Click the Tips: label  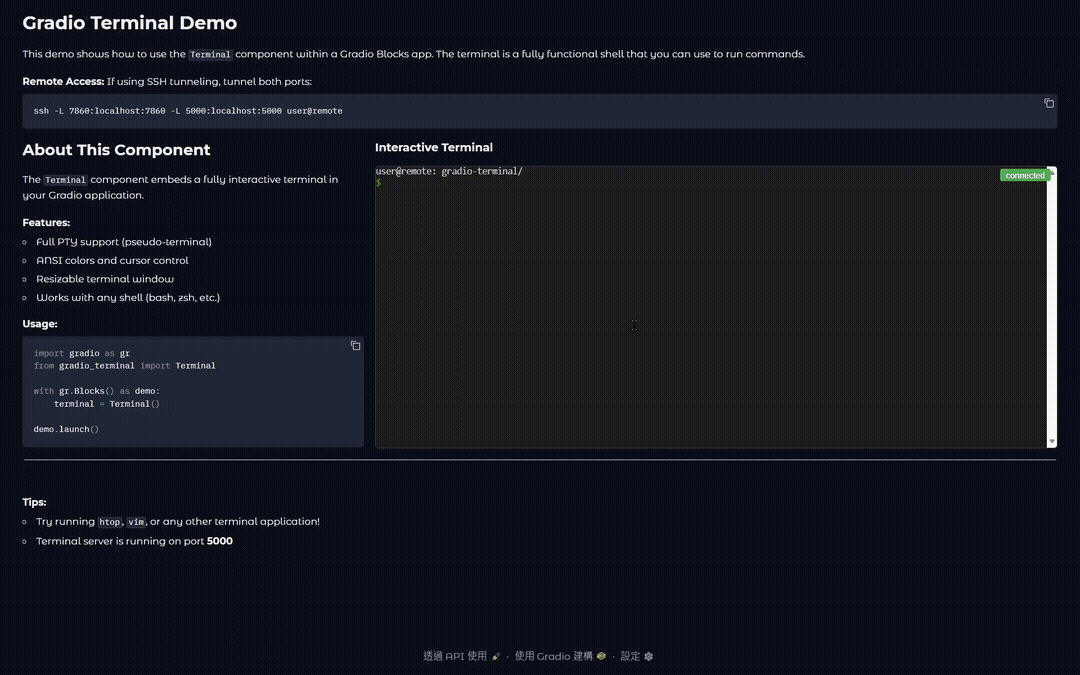pyautogui.click(x=34, y=502)
